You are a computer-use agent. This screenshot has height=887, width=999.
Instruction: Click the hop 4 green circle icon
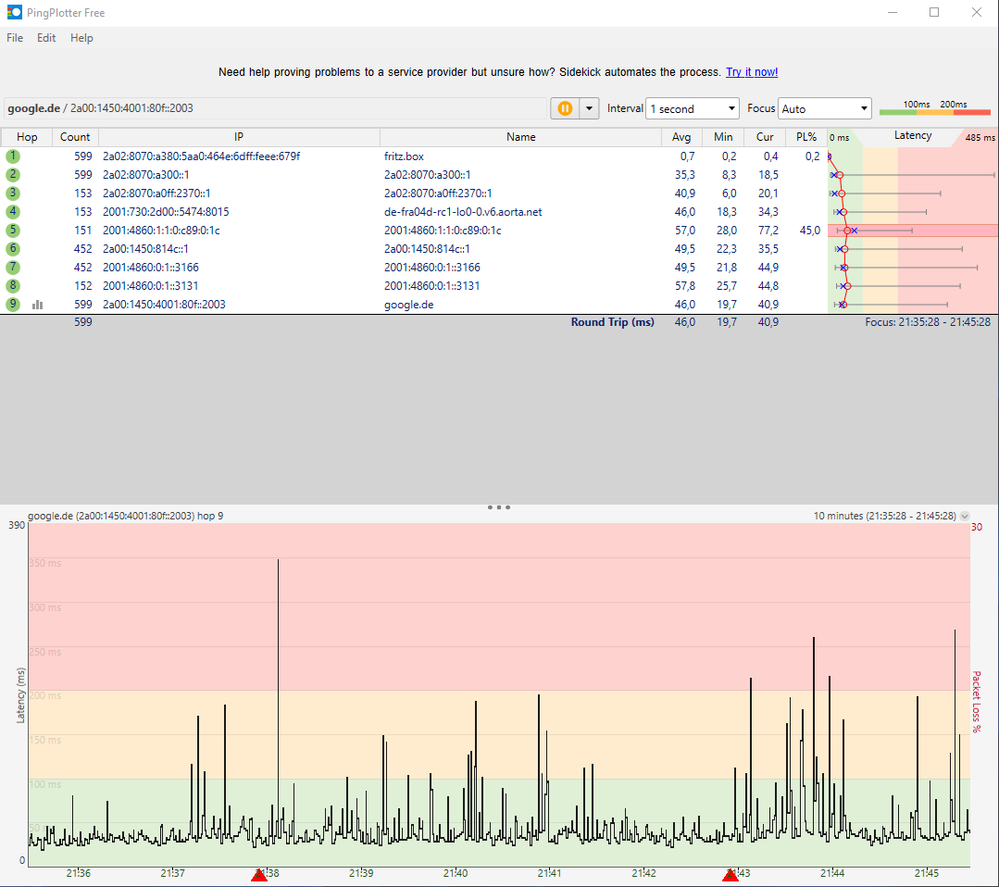click(x=13, y=212)
